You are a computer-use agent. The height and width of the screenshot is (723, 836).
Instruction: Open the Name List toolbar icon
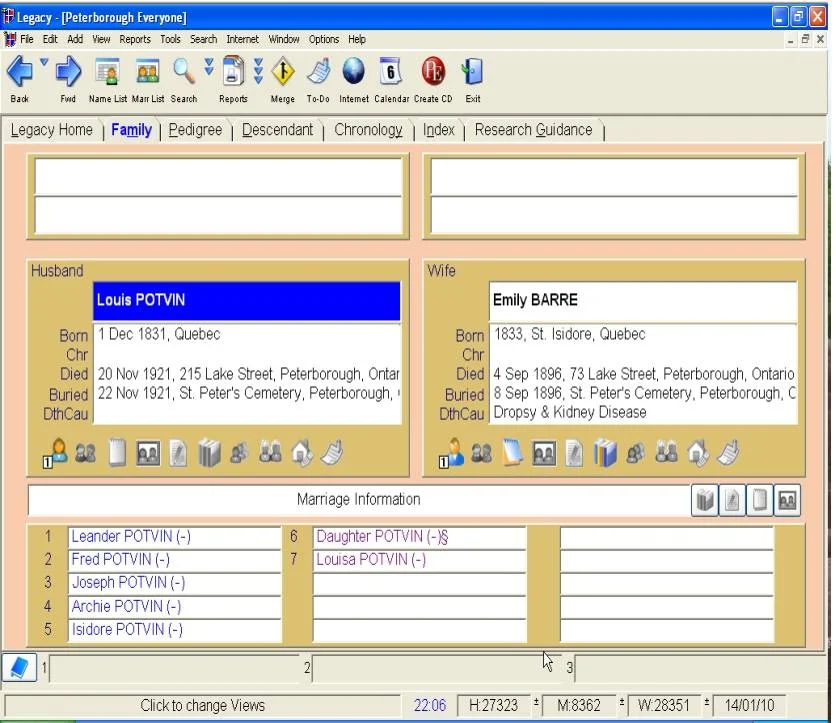click(108, 72)
